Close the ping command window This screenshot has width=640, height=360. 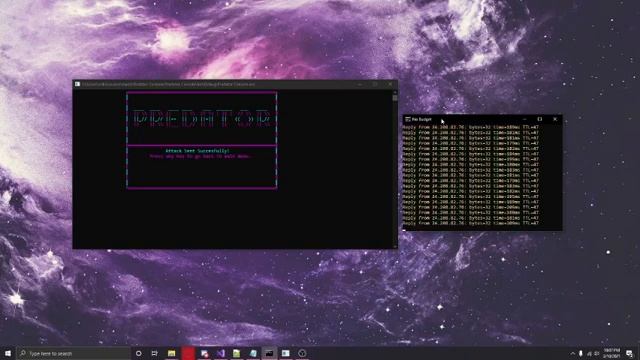tap(555, 119)
